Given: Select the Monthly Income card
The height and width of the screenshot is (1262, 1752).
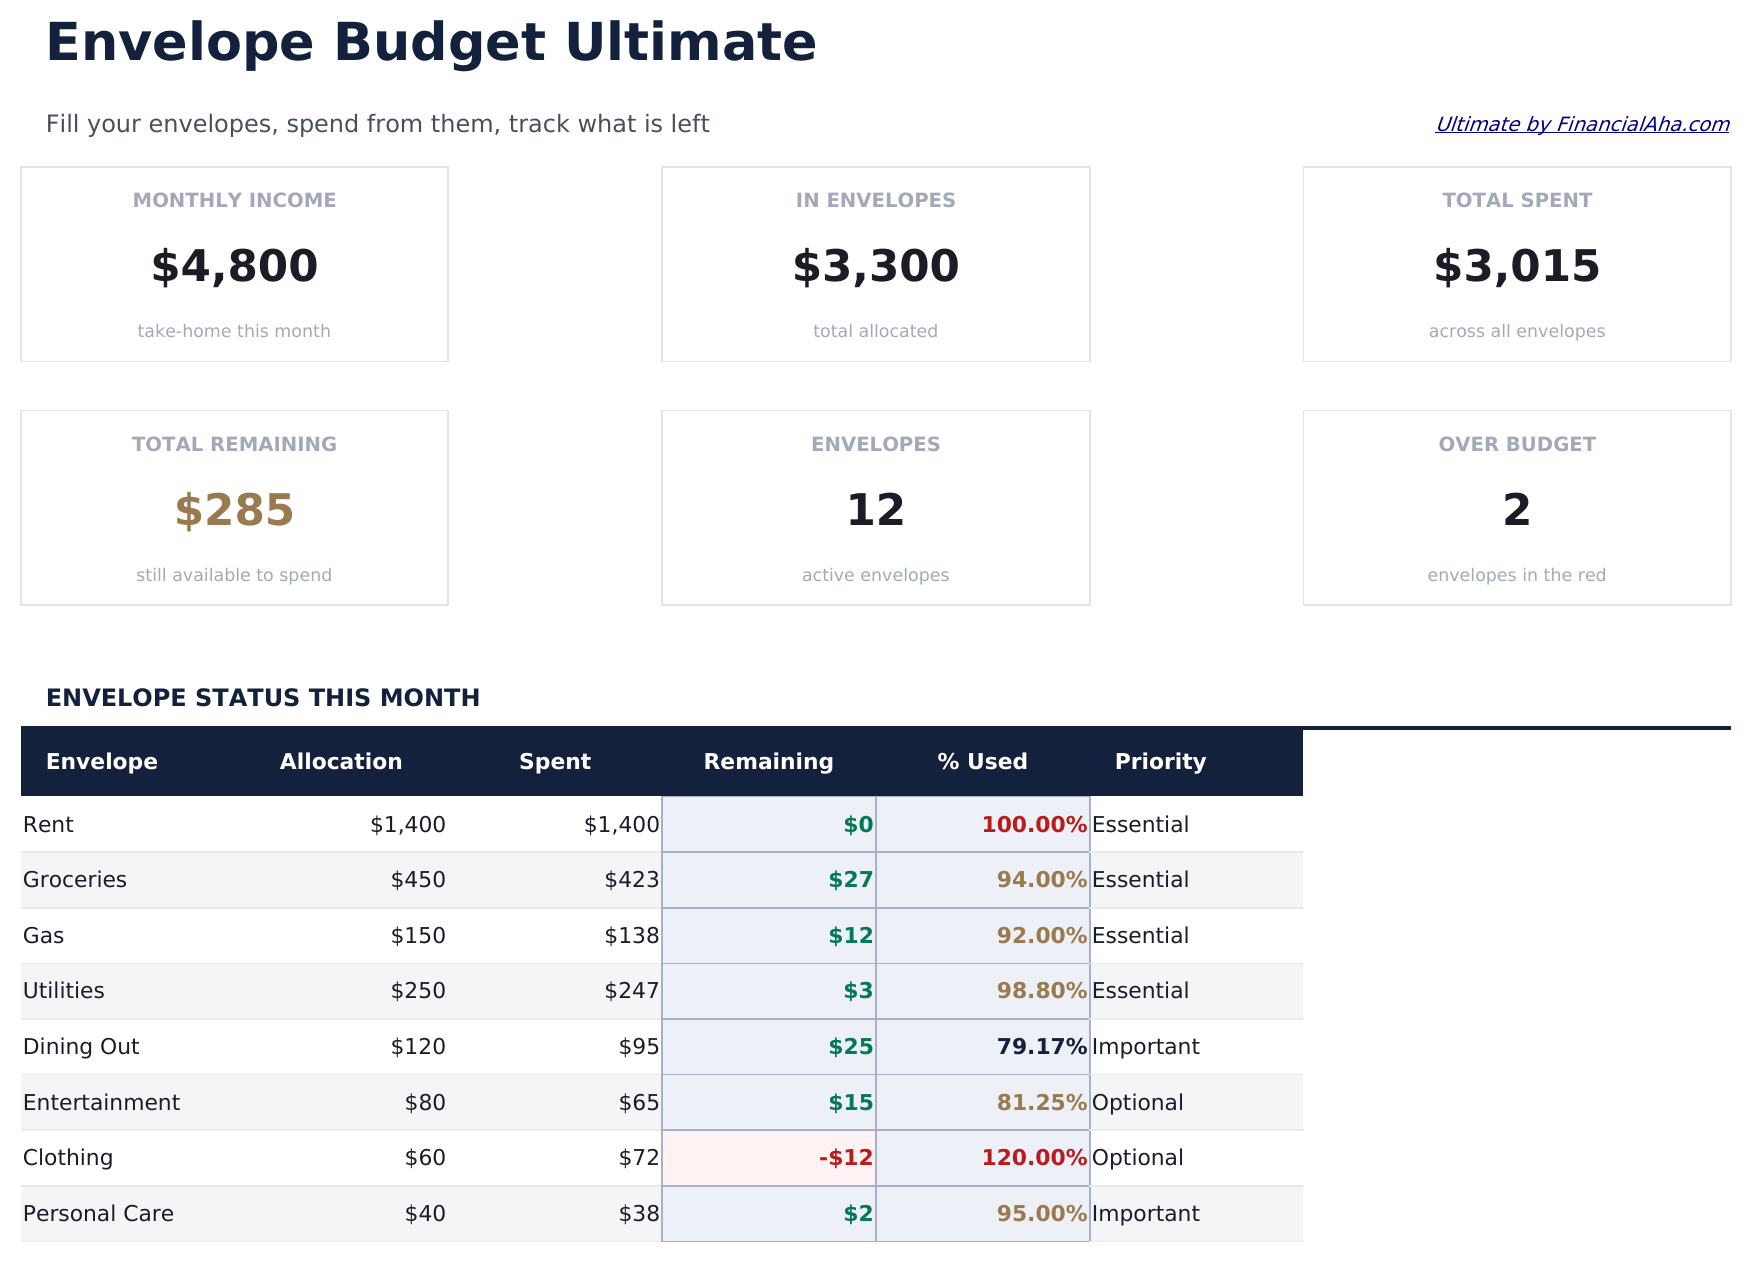Looking at the screenshot, I should [234, 263].
